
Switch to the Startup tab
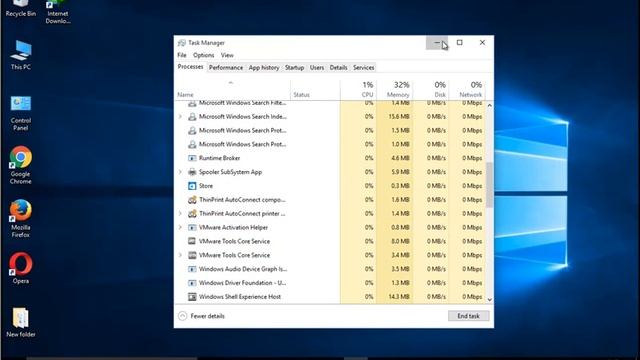tap(294, 68)
